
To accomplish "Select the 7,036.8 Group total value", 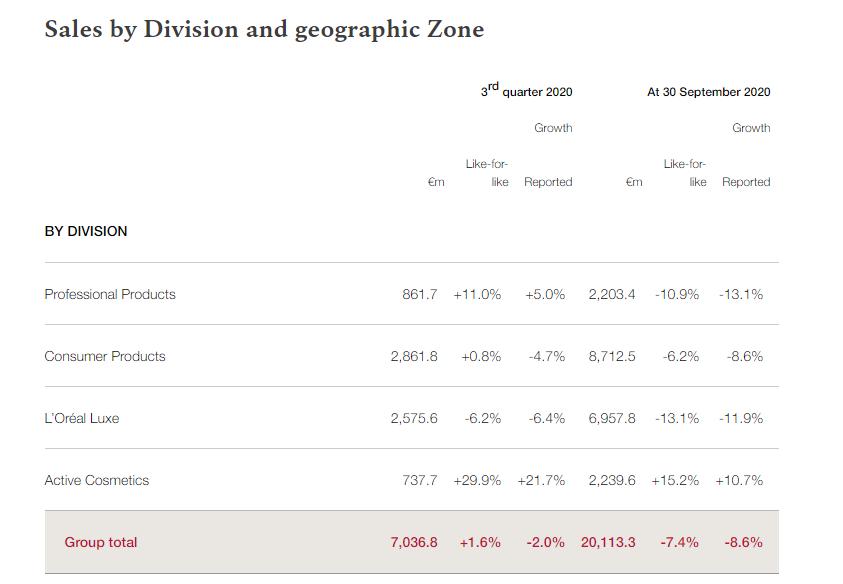I will point(414,542).
